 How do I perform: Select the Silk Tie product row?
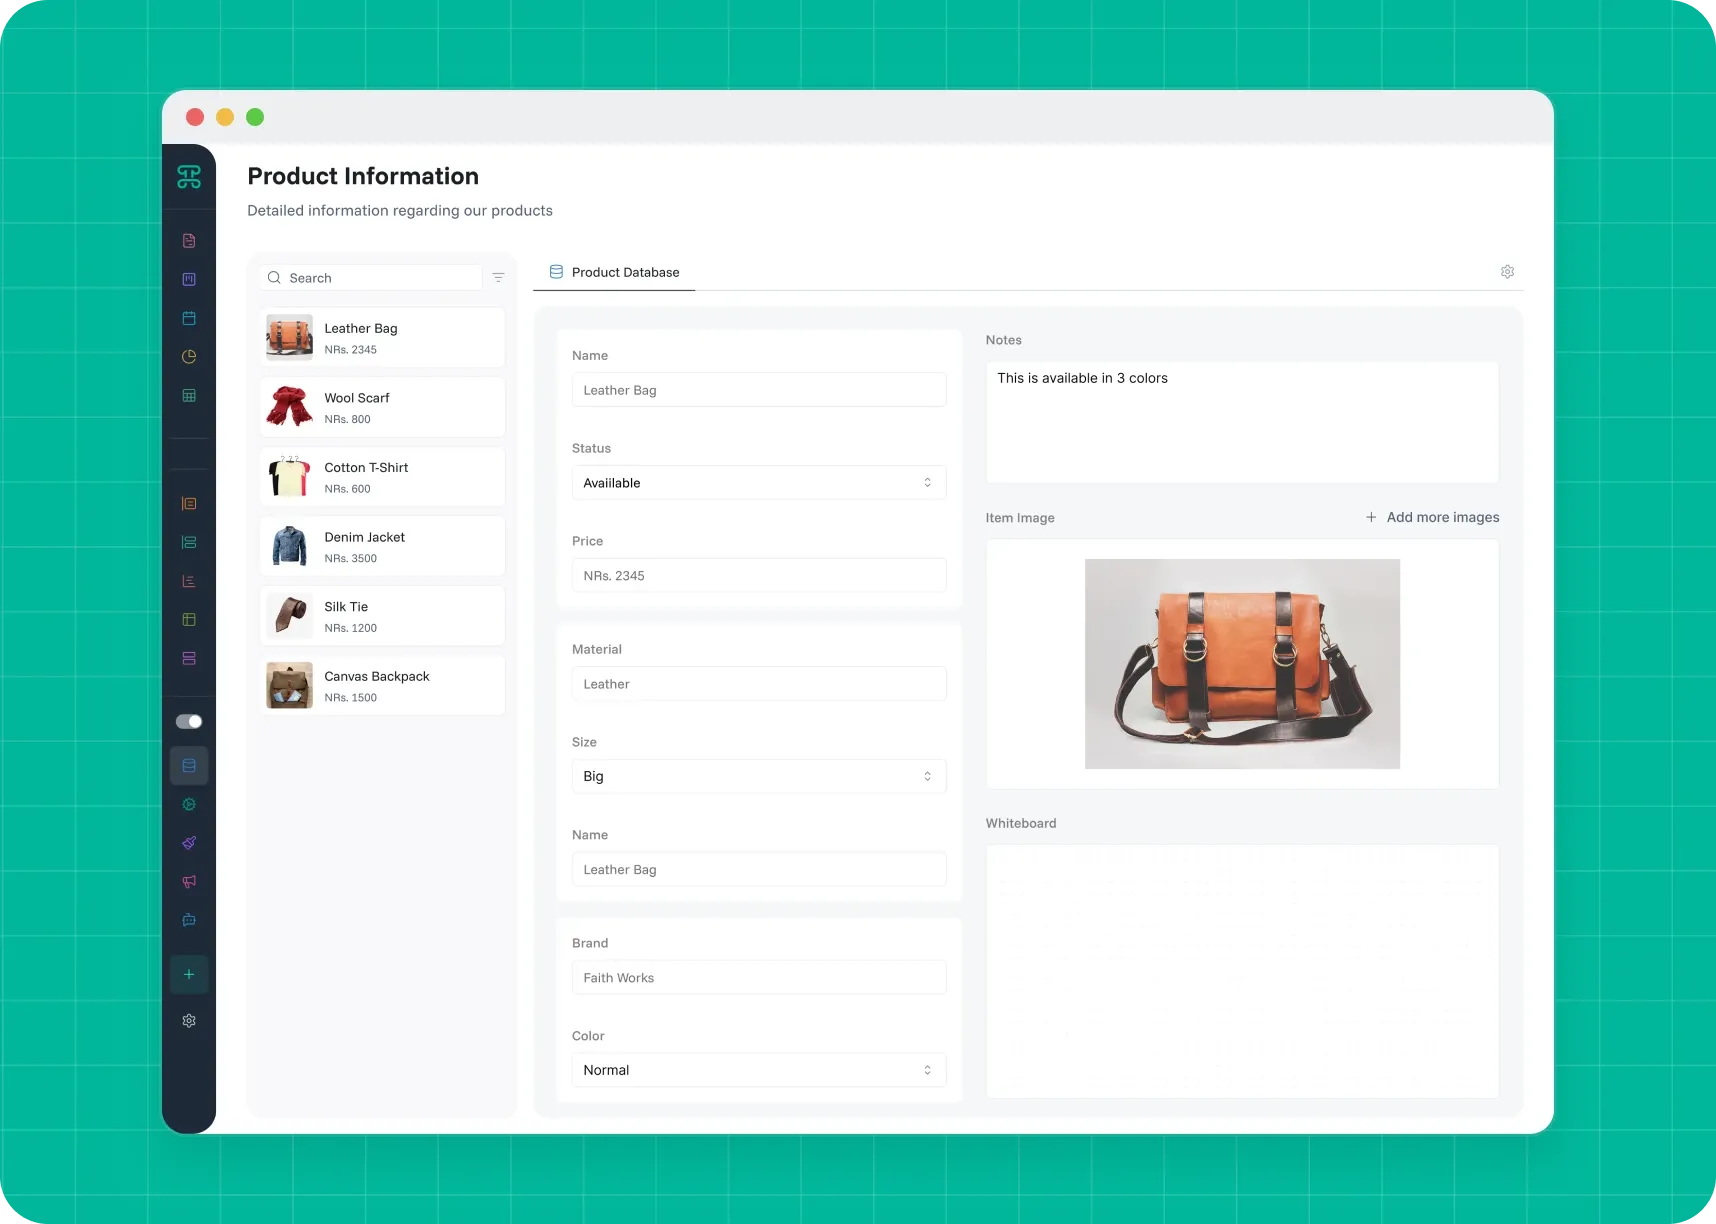(x=382, y=616)
